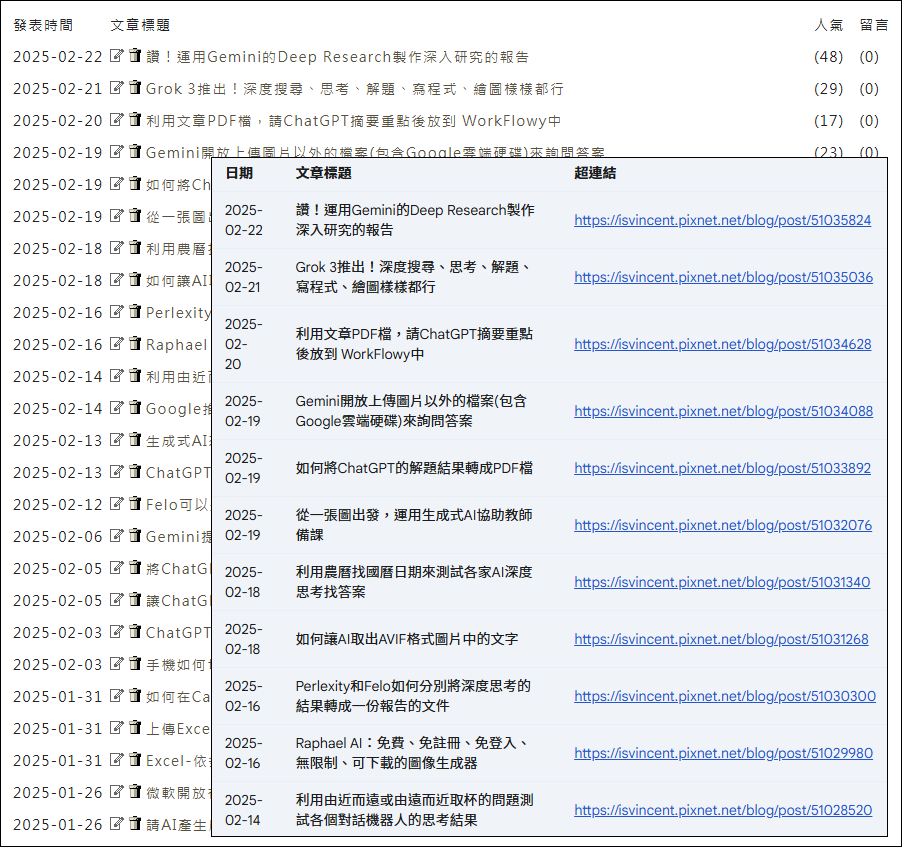Select the (17) popularity count
This screenshot has height=847, width=902.
[x=828, y=121]
